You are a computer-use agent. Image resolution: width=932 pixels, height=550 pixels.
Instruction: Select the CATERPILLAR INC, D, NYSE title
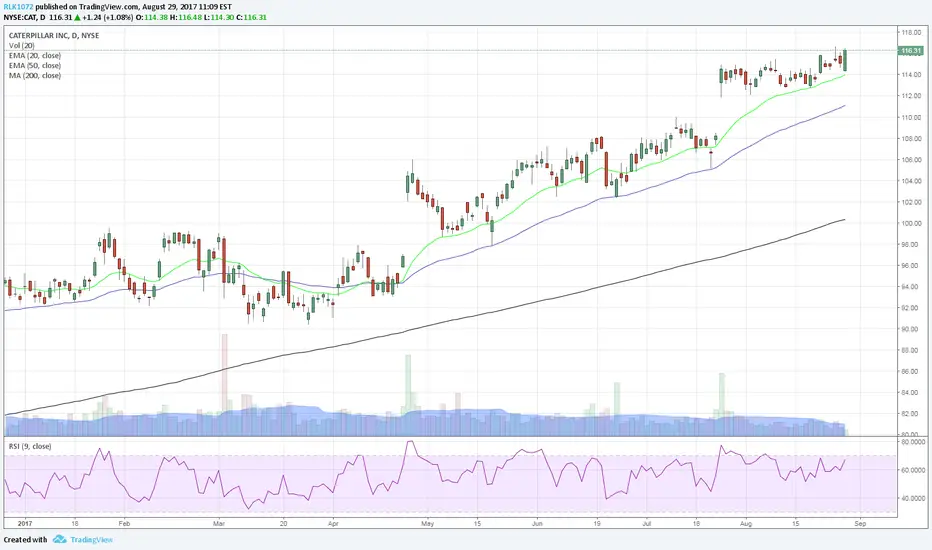click(53, 36)
